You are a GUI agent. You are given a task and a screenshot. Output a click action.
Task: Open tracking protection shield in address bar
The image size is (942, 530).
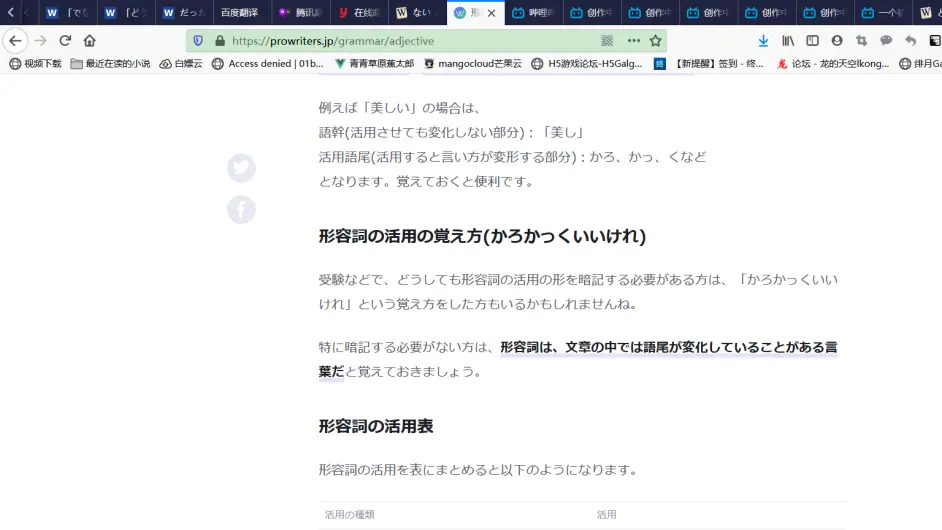(x=198, y=41)
